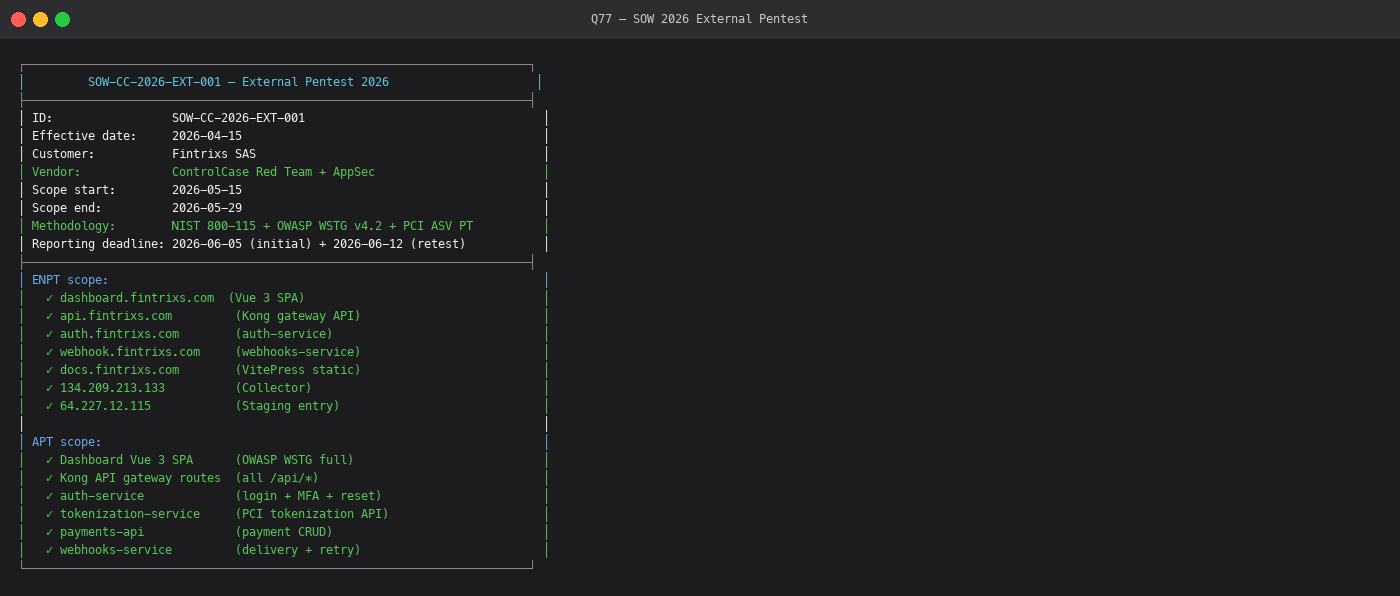This screenshot has width=1400, height=596.
Task: Click the Scope end value 2026-05-29
Action: (207, 208)
